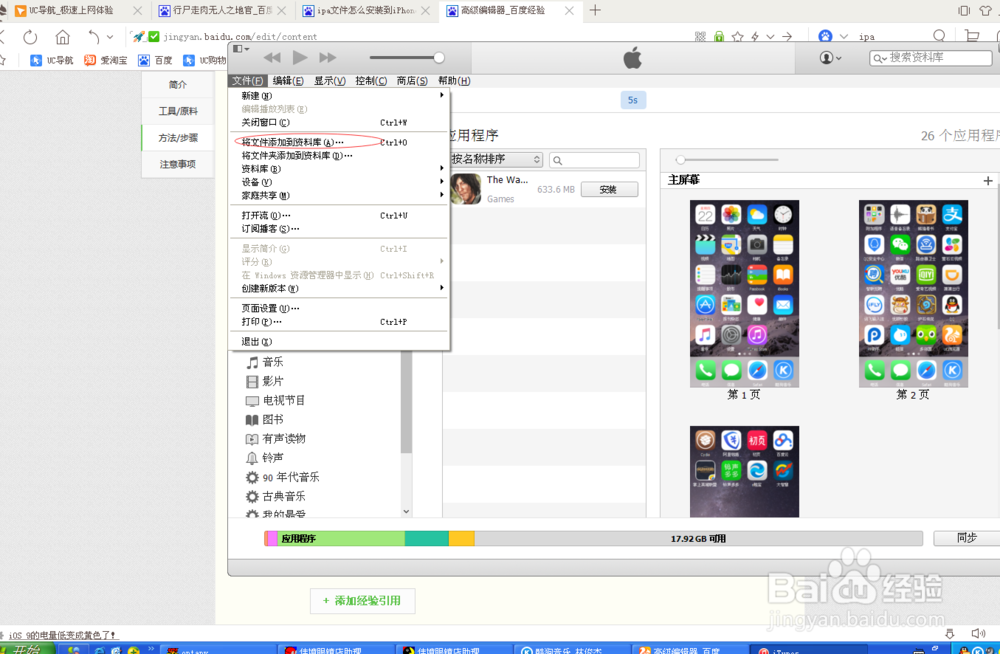The image size is (1000, 654).
Task: Click 添加经验引用 button on Baidu page
Action: click(362, 600)
